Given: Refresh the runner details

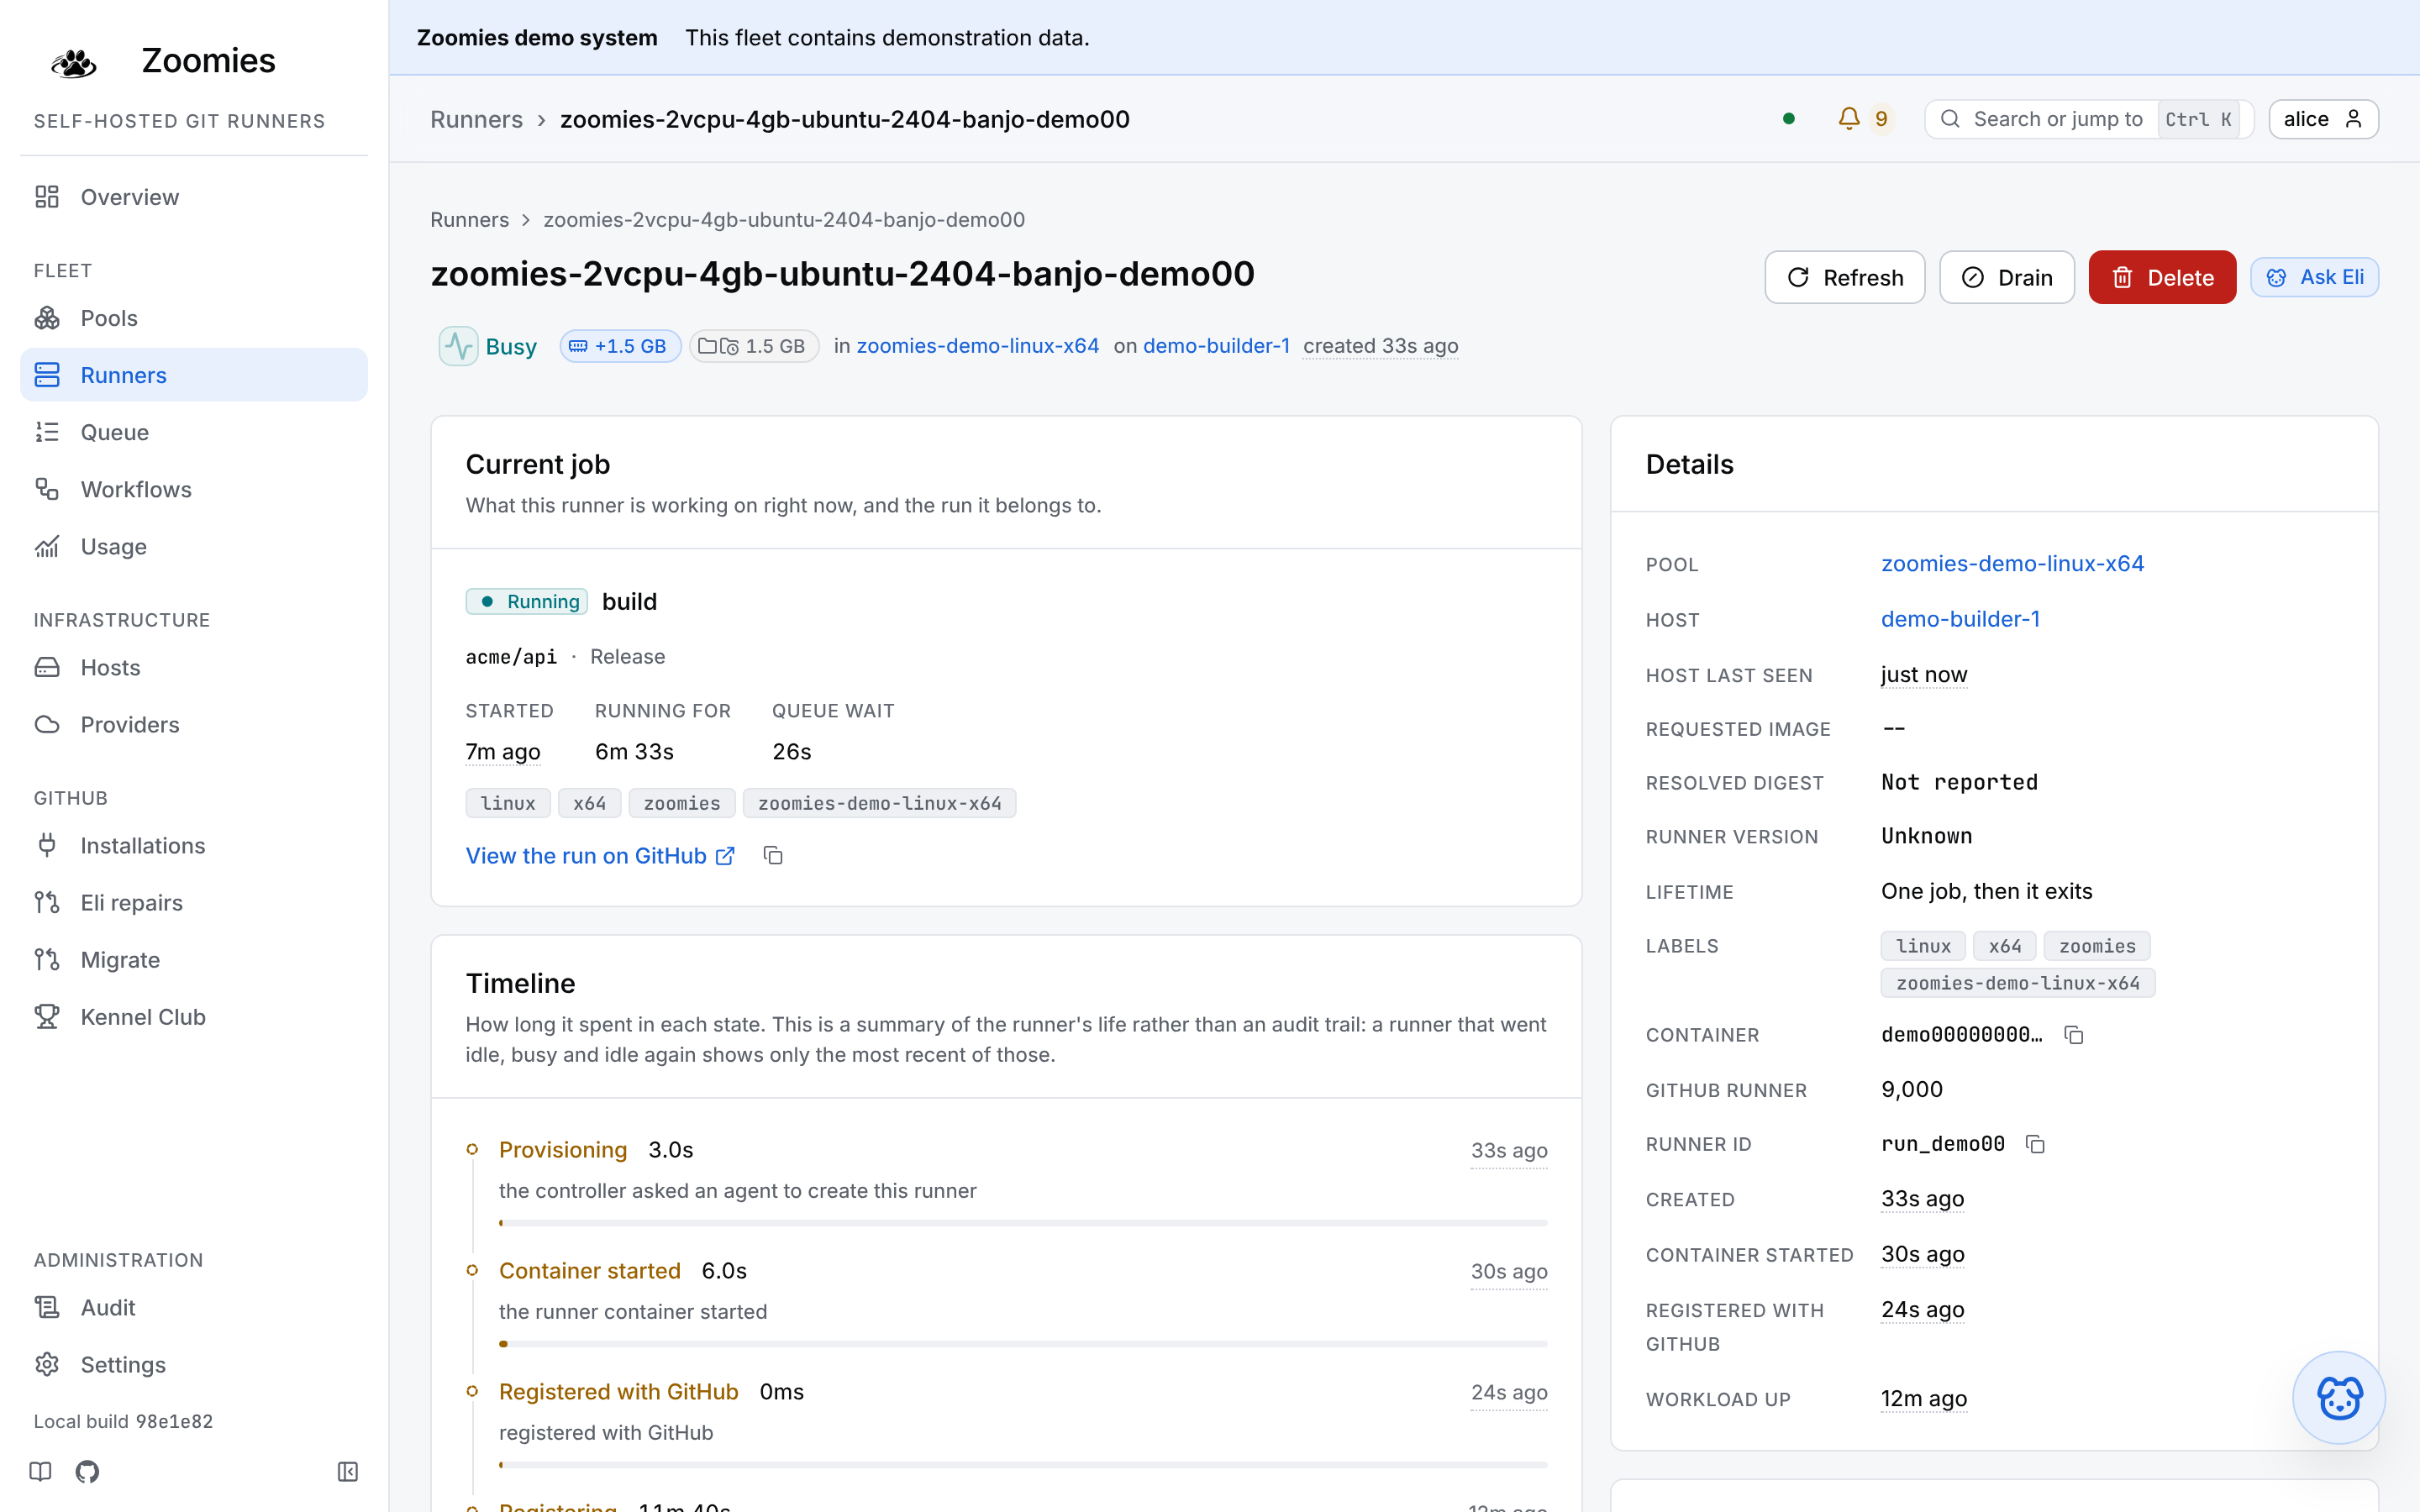Looking at the screenshot, I should pos(1845,277).
